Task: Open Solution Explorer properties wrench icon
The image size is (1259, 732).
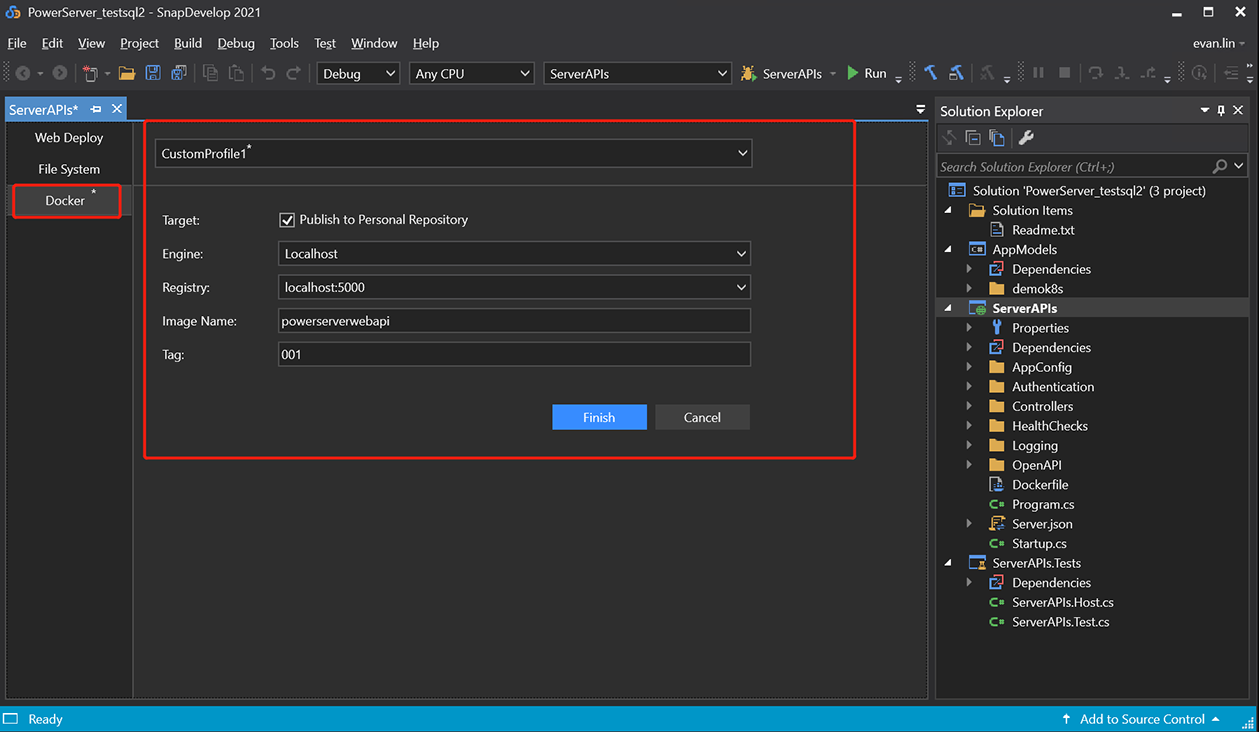Action: (x=1026, y=138)
